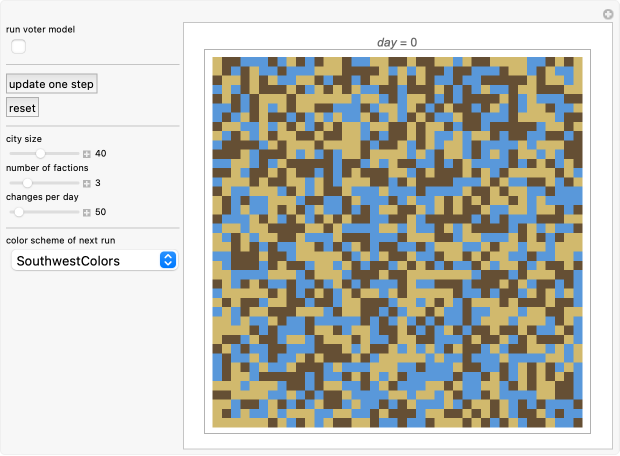This screenshot has width=620, height=456.
Task: Enable the run voter model checkbox
Action: 19,46
